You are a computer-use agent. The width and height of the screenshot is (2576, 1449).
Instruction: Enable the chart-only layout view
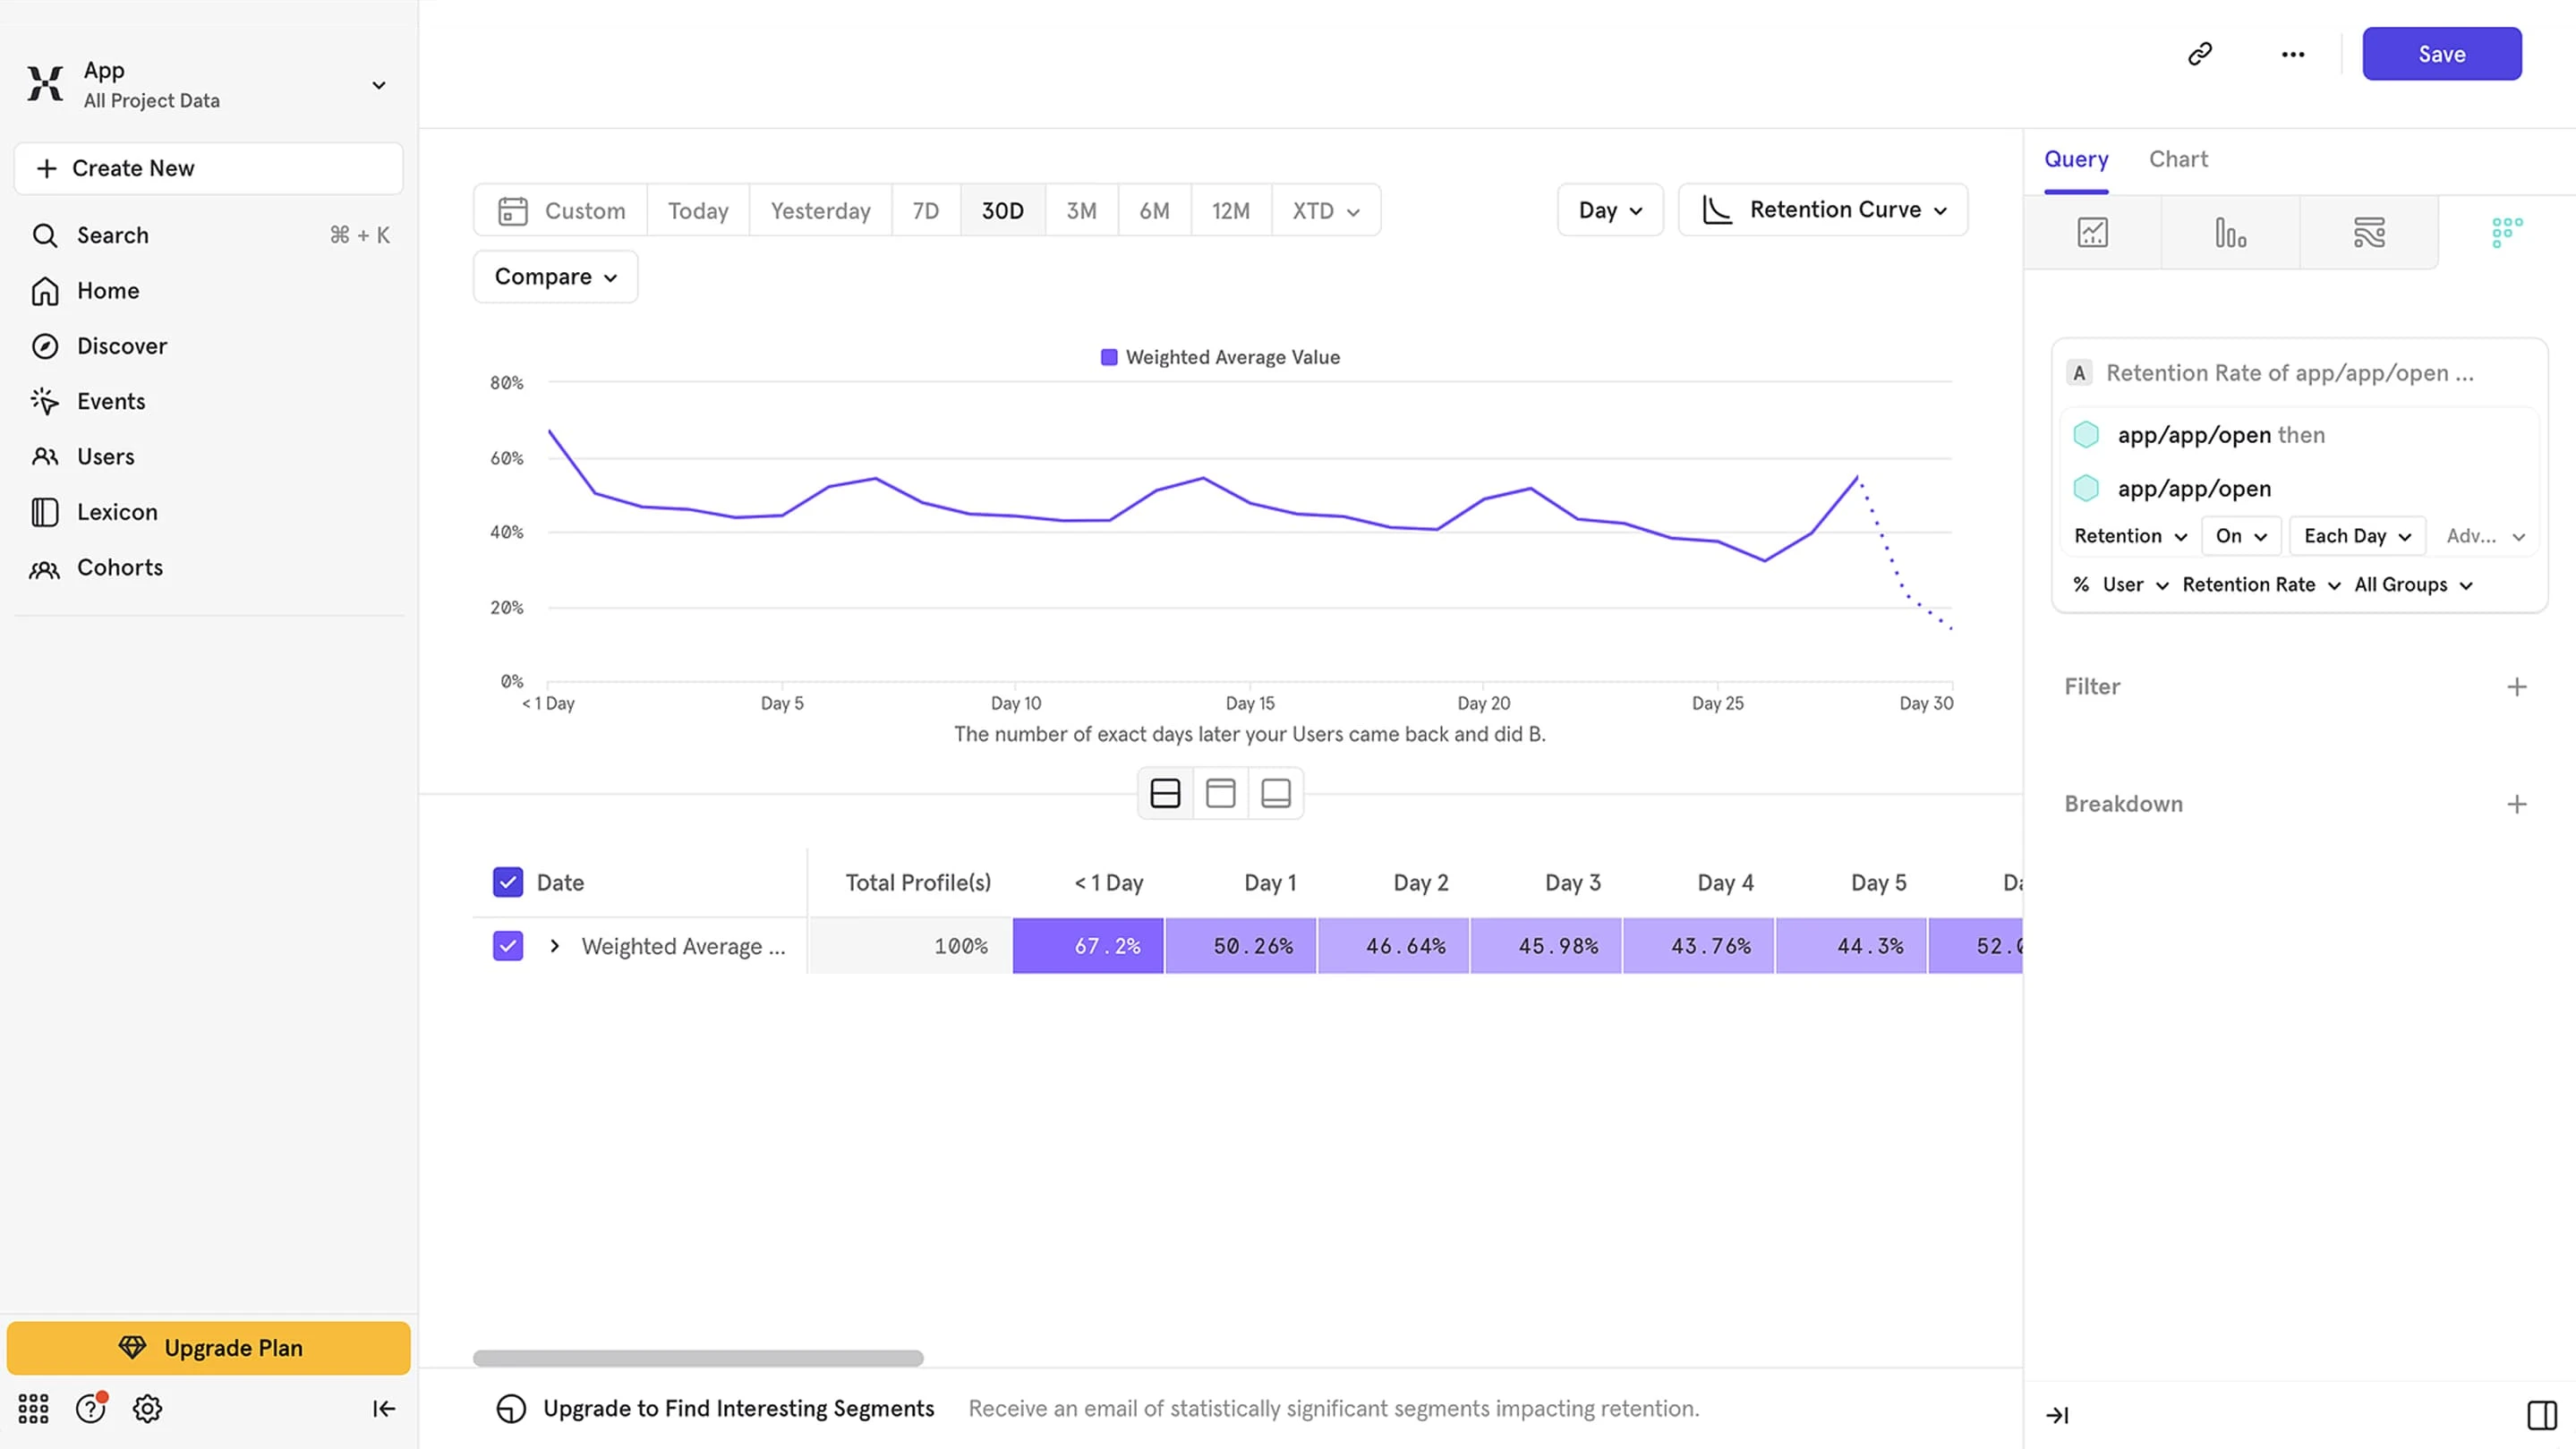pos(1221,793)
